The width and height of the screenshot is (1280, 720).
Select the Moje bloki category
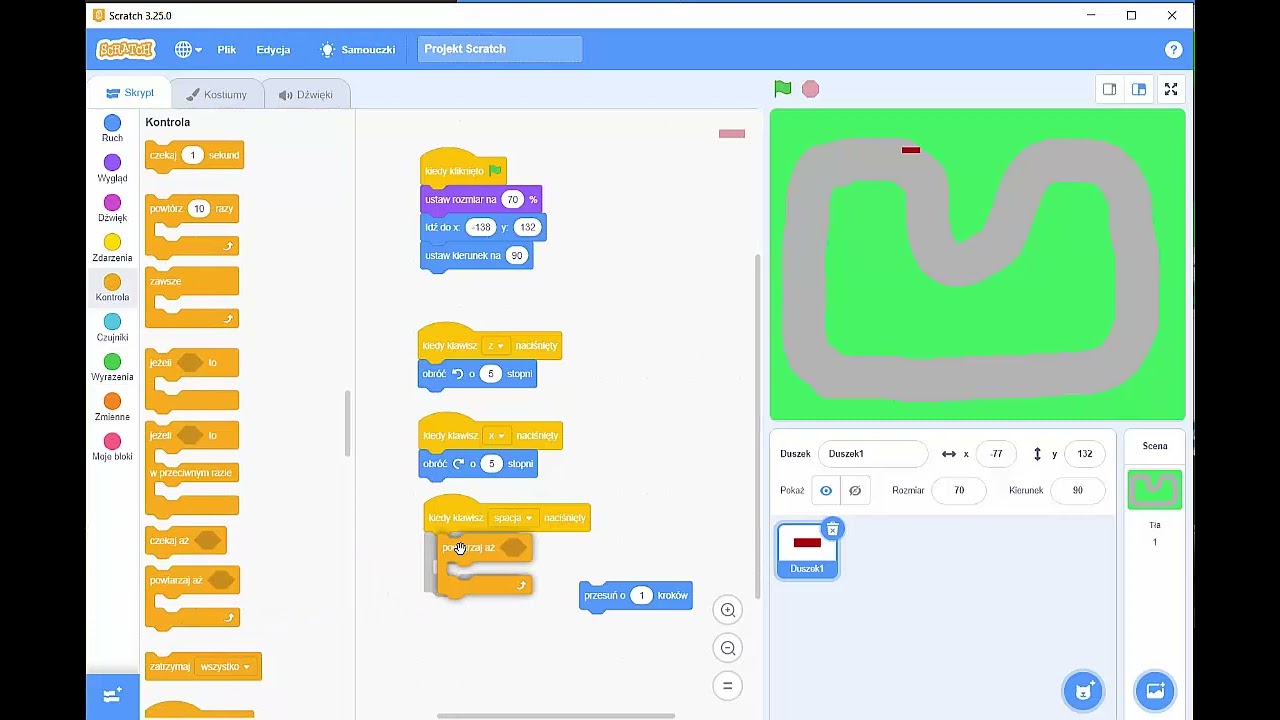click(112, 448)
